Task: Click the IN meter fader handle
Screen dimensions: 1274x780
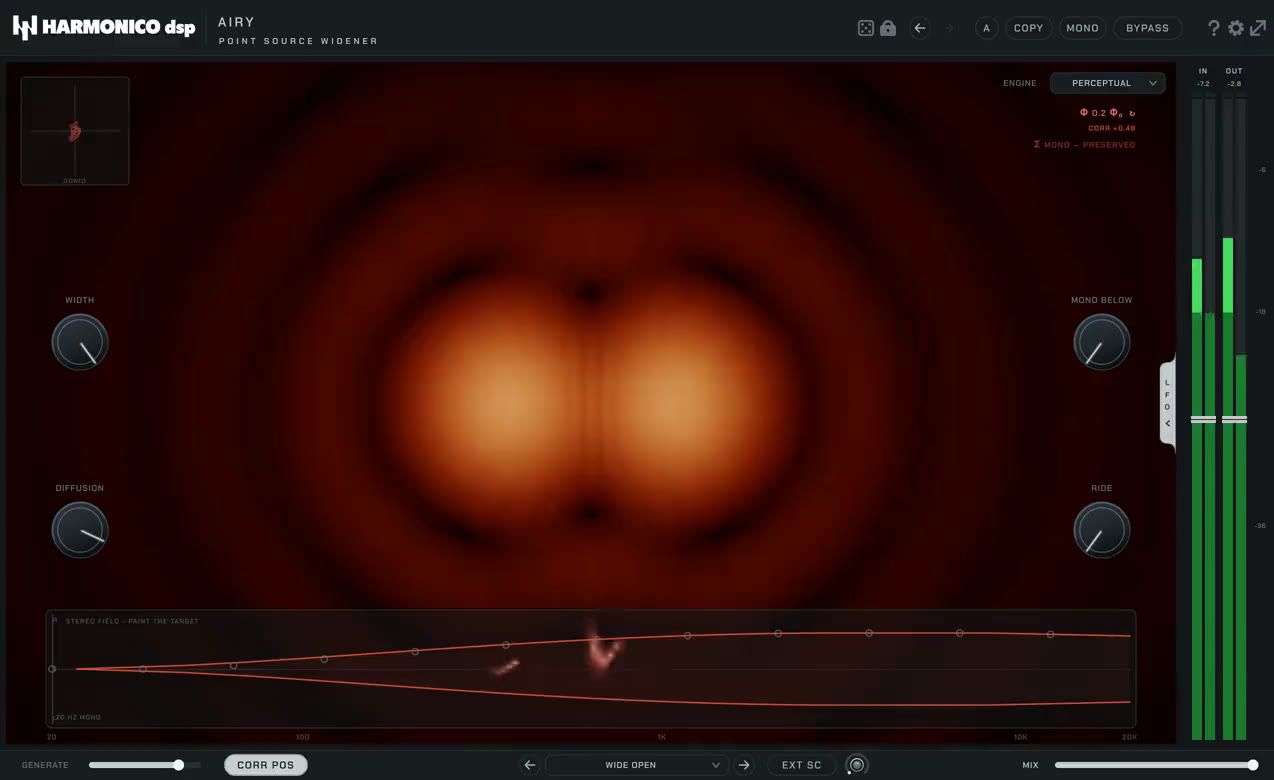Action: 1203,419
